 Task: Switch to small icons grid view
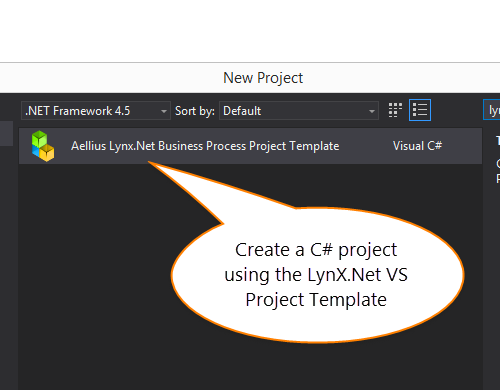click(395, 110)
